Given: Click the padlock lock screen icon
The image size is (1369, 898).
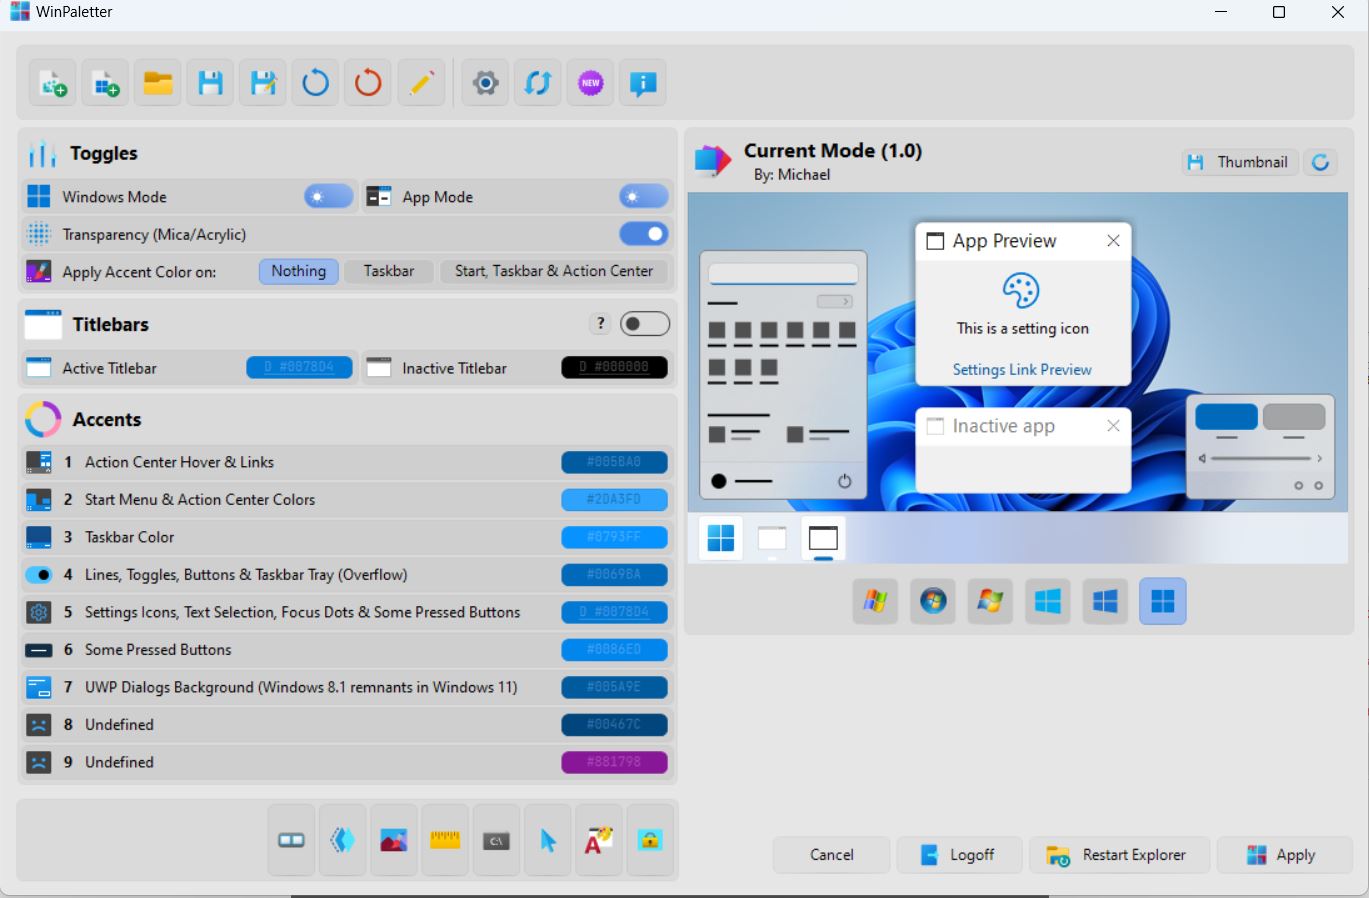Looking at the screenshot, I should point(650,841).
